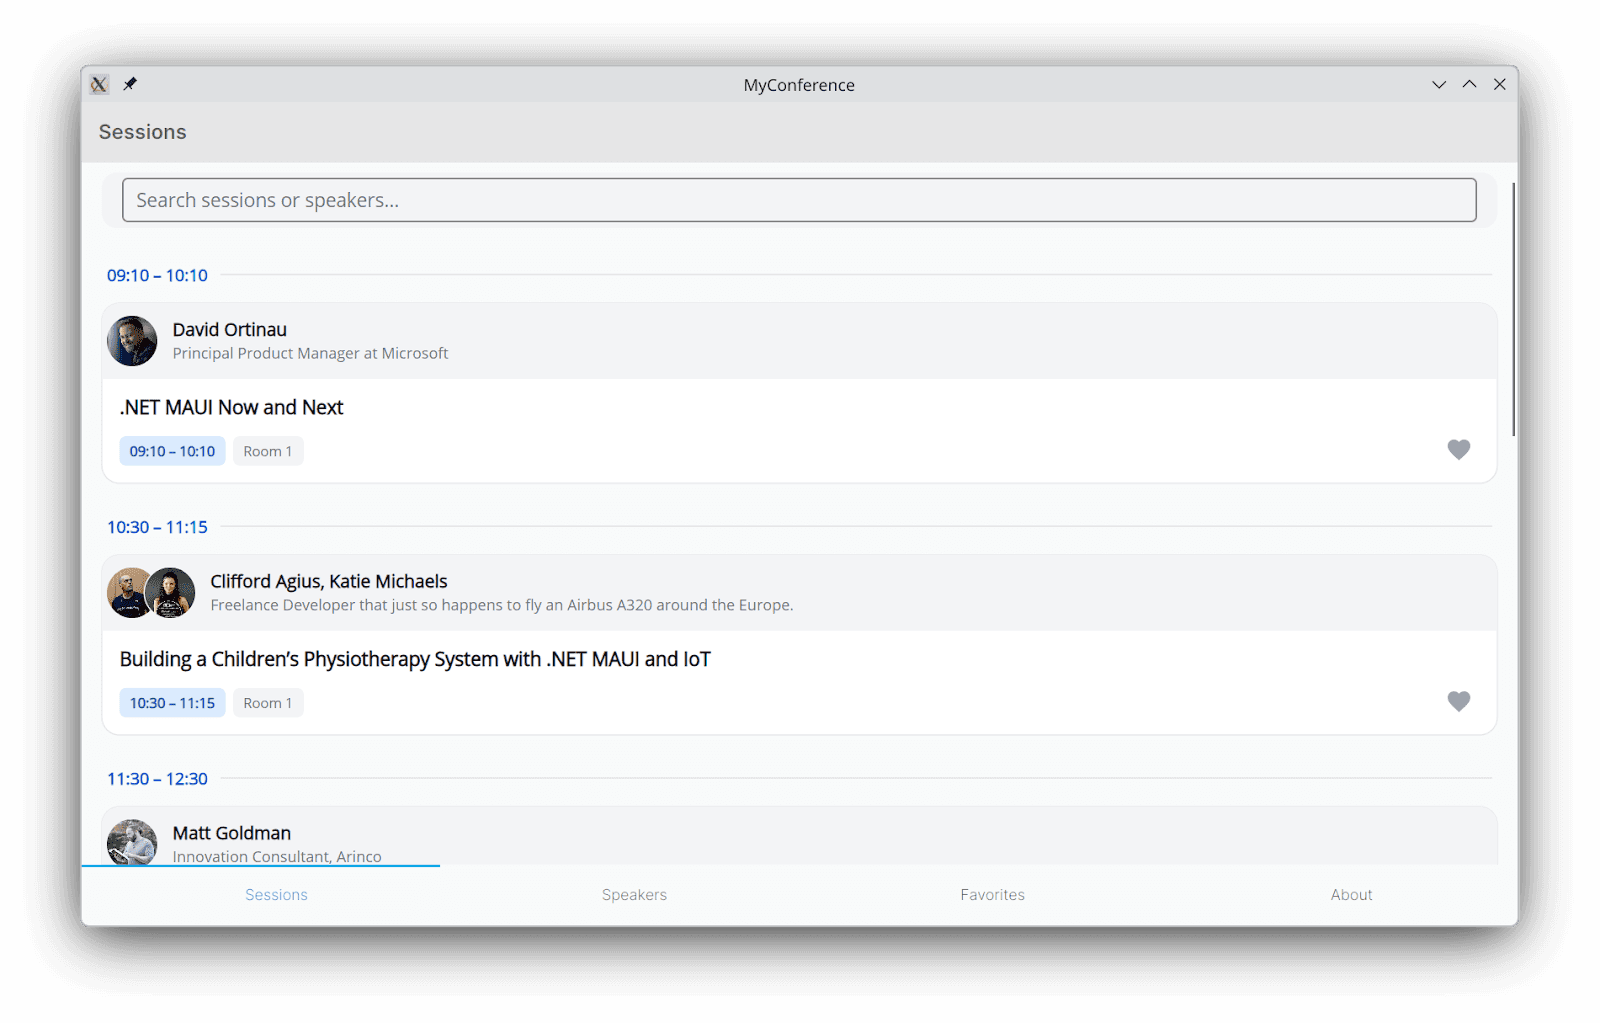
Task: Click the pin icon in title bar
Action: tap(130, 84)
